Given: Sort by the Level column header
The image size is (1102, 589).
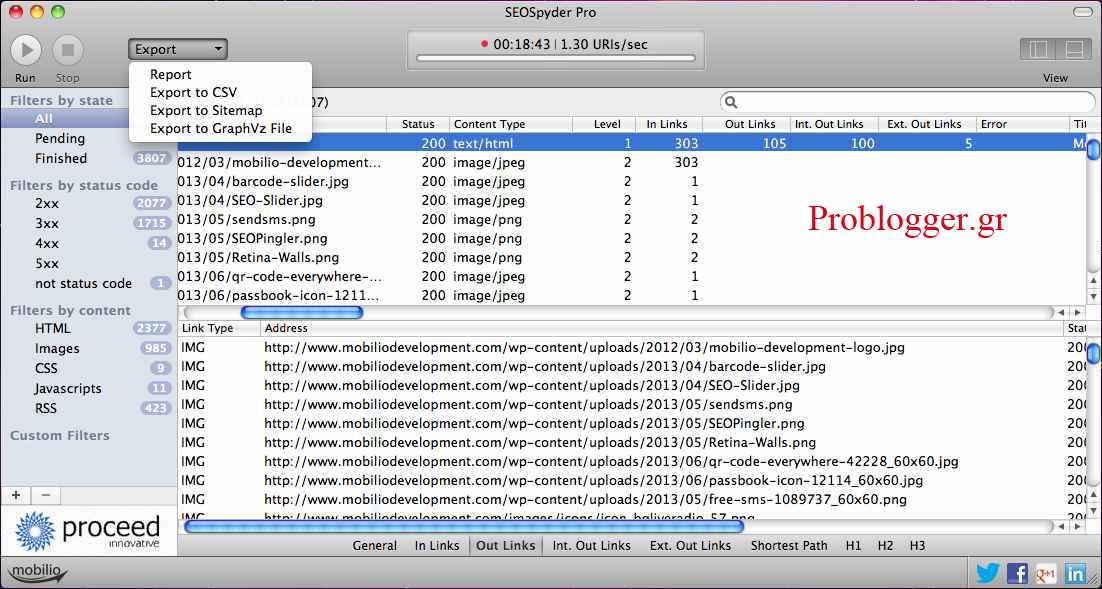Looking at the screenshot, I should point(604,124).
